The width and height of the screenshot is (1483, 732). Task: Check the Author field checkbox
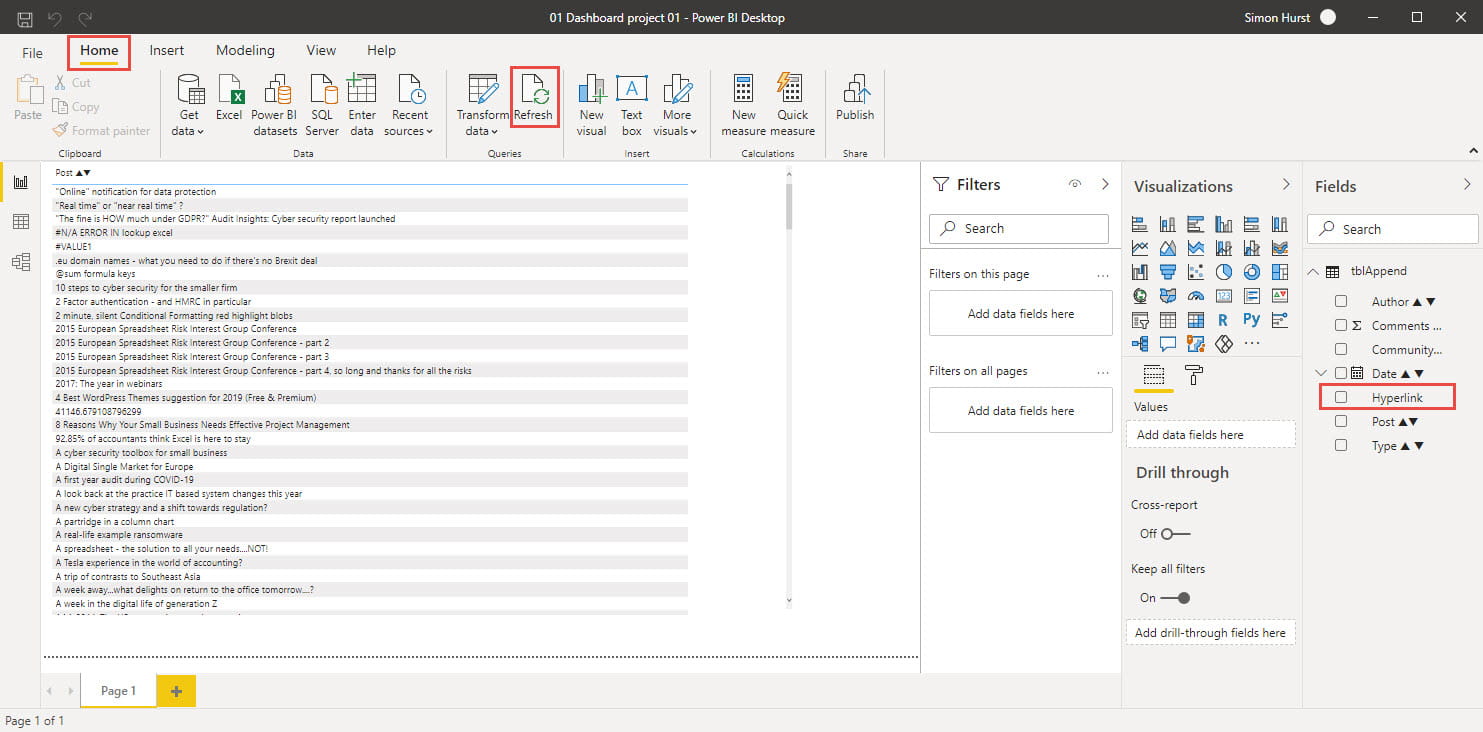click(1341, 301)
